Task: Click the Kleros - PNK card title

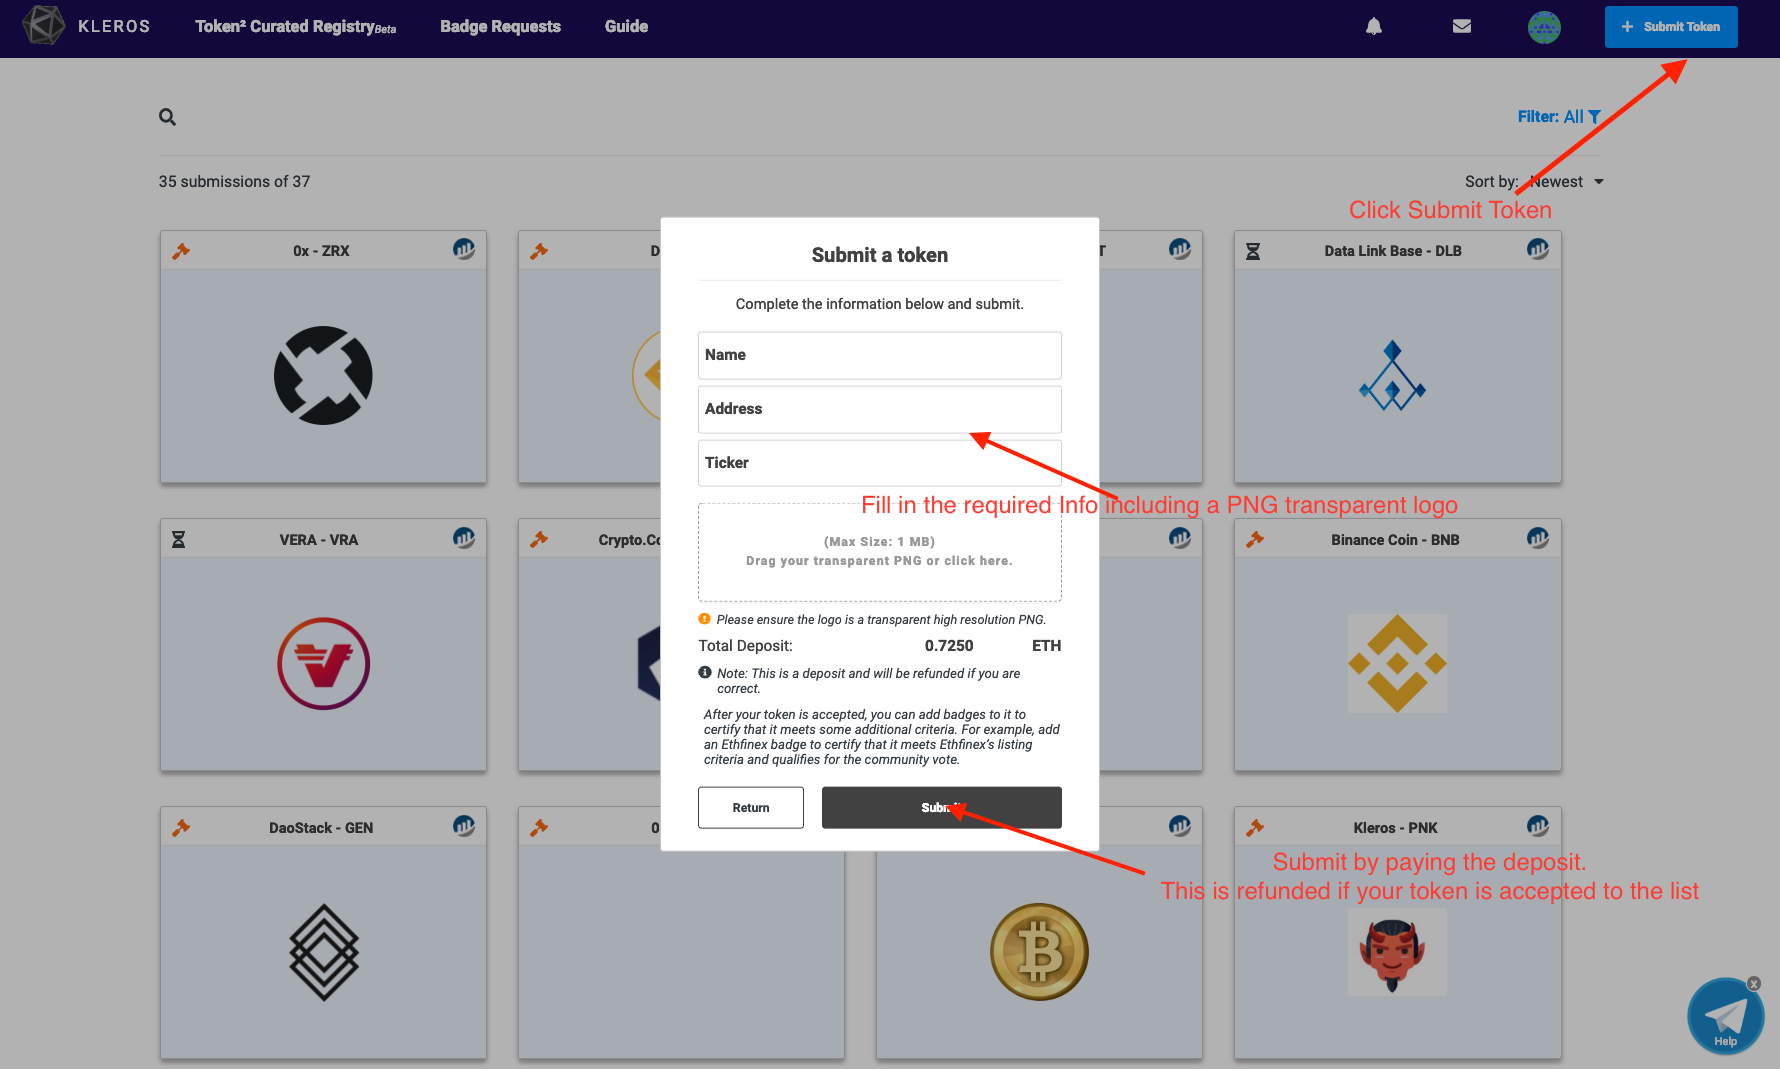Action: coord(1395,828)
